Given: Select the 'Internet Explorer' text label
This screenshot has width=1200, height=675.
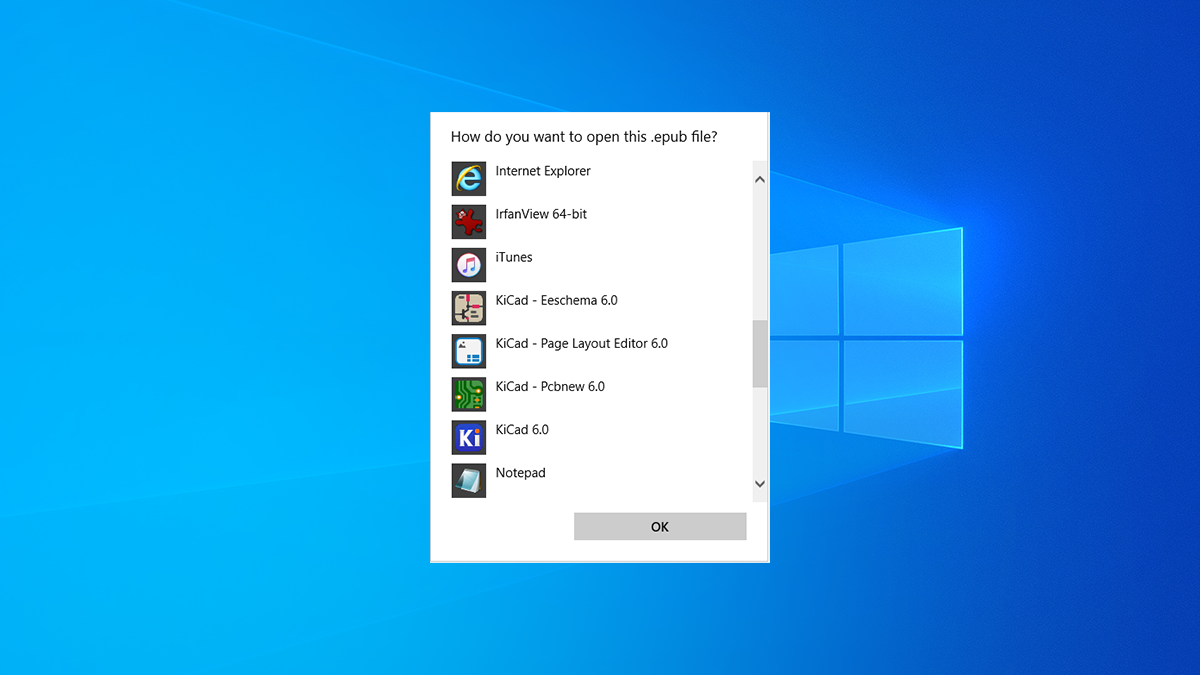Looking at the screenshot, I should pyautogui.click(x=543, y=171).
